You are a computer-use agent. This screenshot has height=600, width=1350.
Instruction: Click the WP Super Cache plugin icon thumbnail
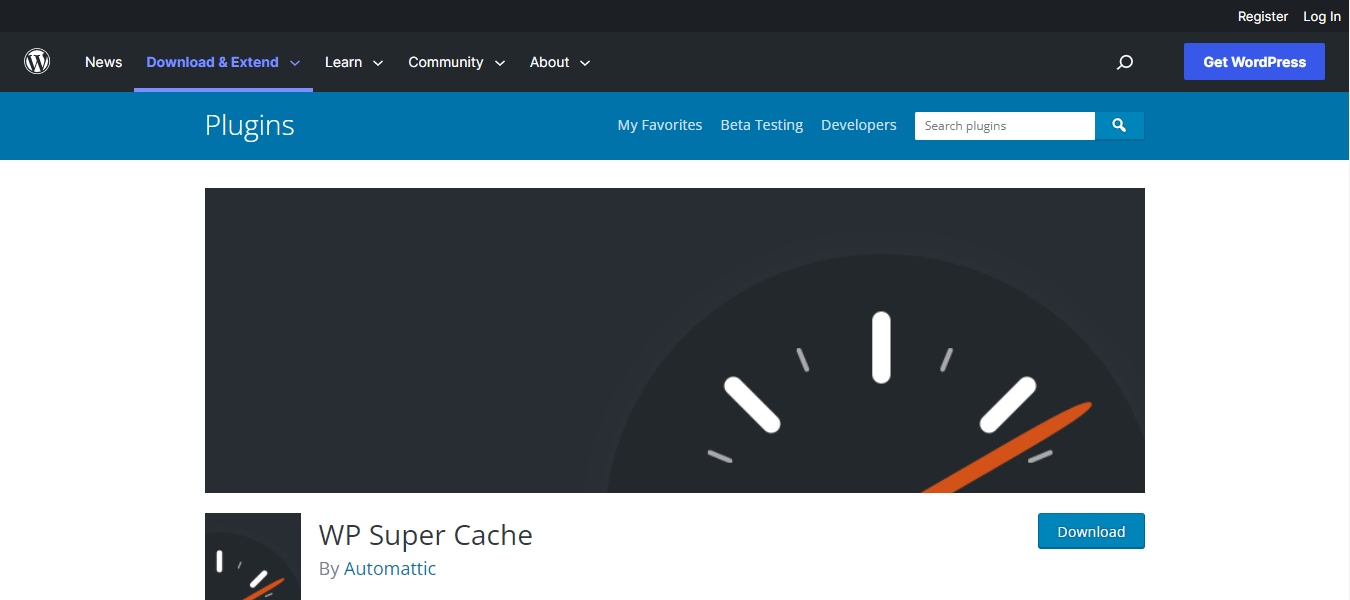253,557
